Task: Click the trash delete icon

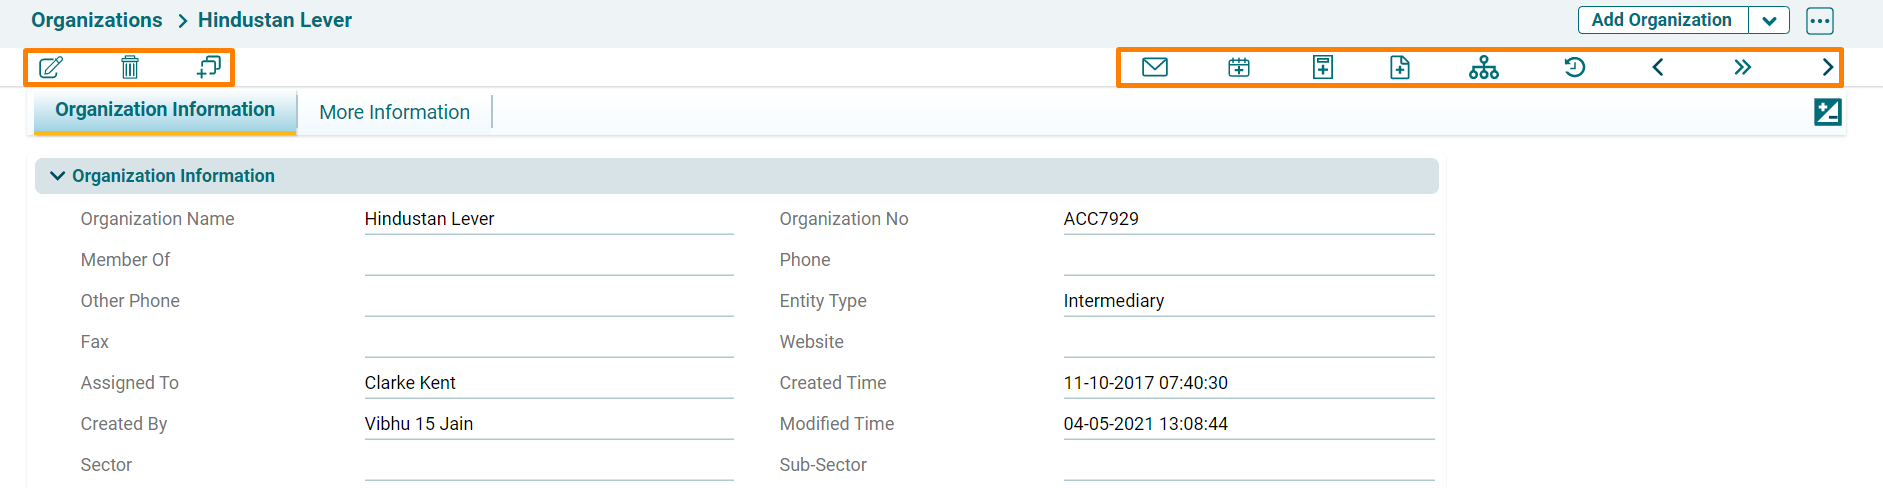Action: click(x=130, y=68)
